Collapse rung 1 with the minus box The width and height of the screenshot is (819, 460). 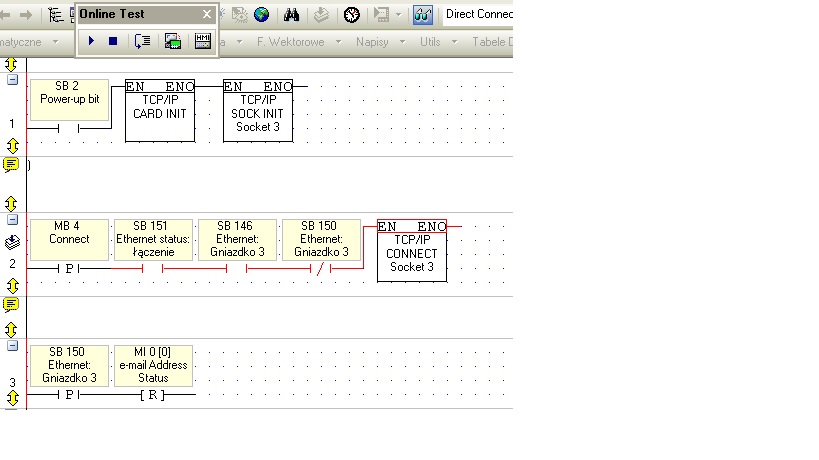[x=13, y=80]
